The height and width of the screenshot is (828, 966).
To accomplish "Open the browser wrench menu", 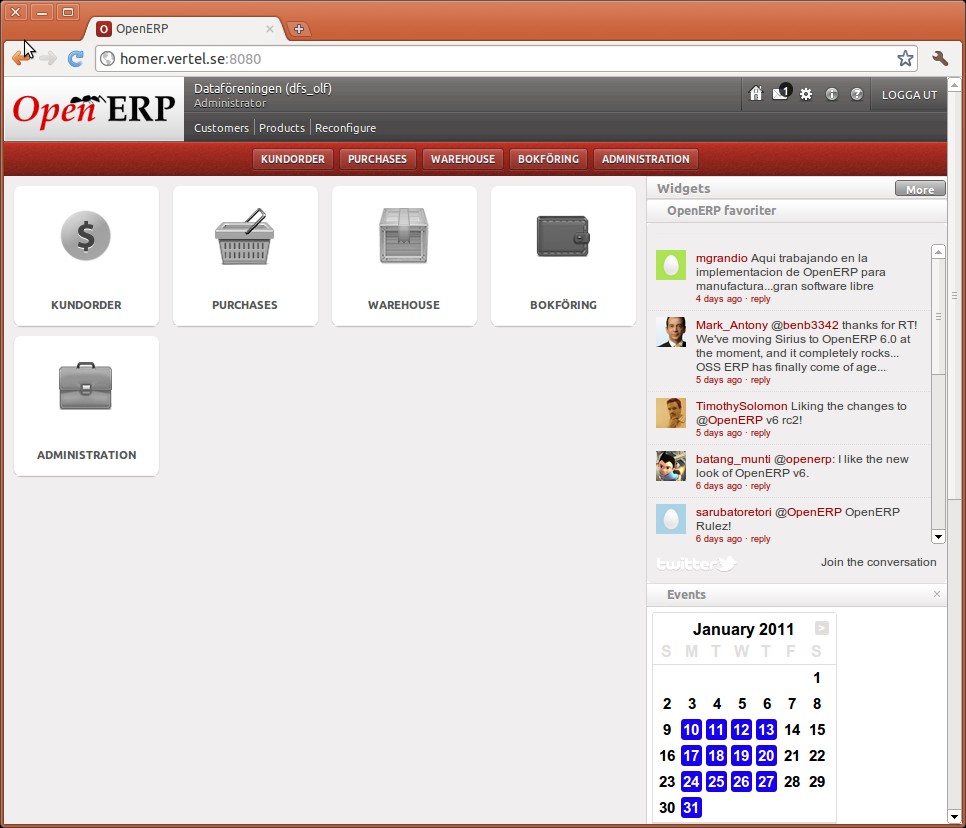I will click(940, 59).
